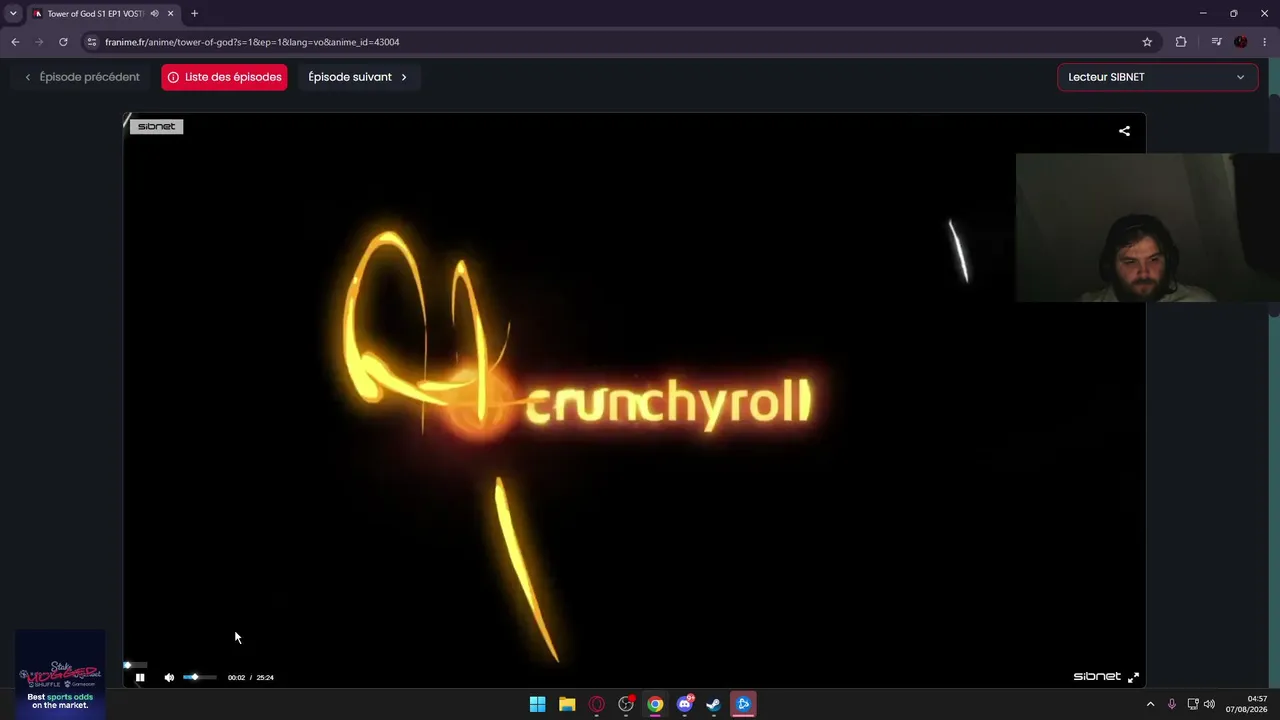The width and height of the screenshot is (1280, 720).
Task: Click the browser forward arrow
Action: point(39,42)
